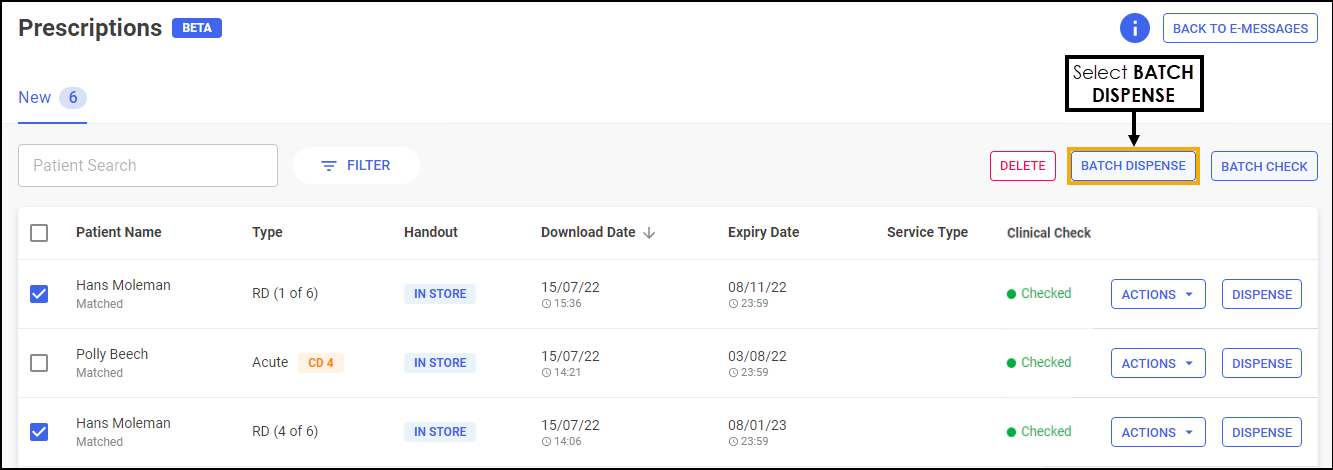
Task: Click the BETA badge beside Prescriptions
Action: pyautogui.click(x=197, y=28)
